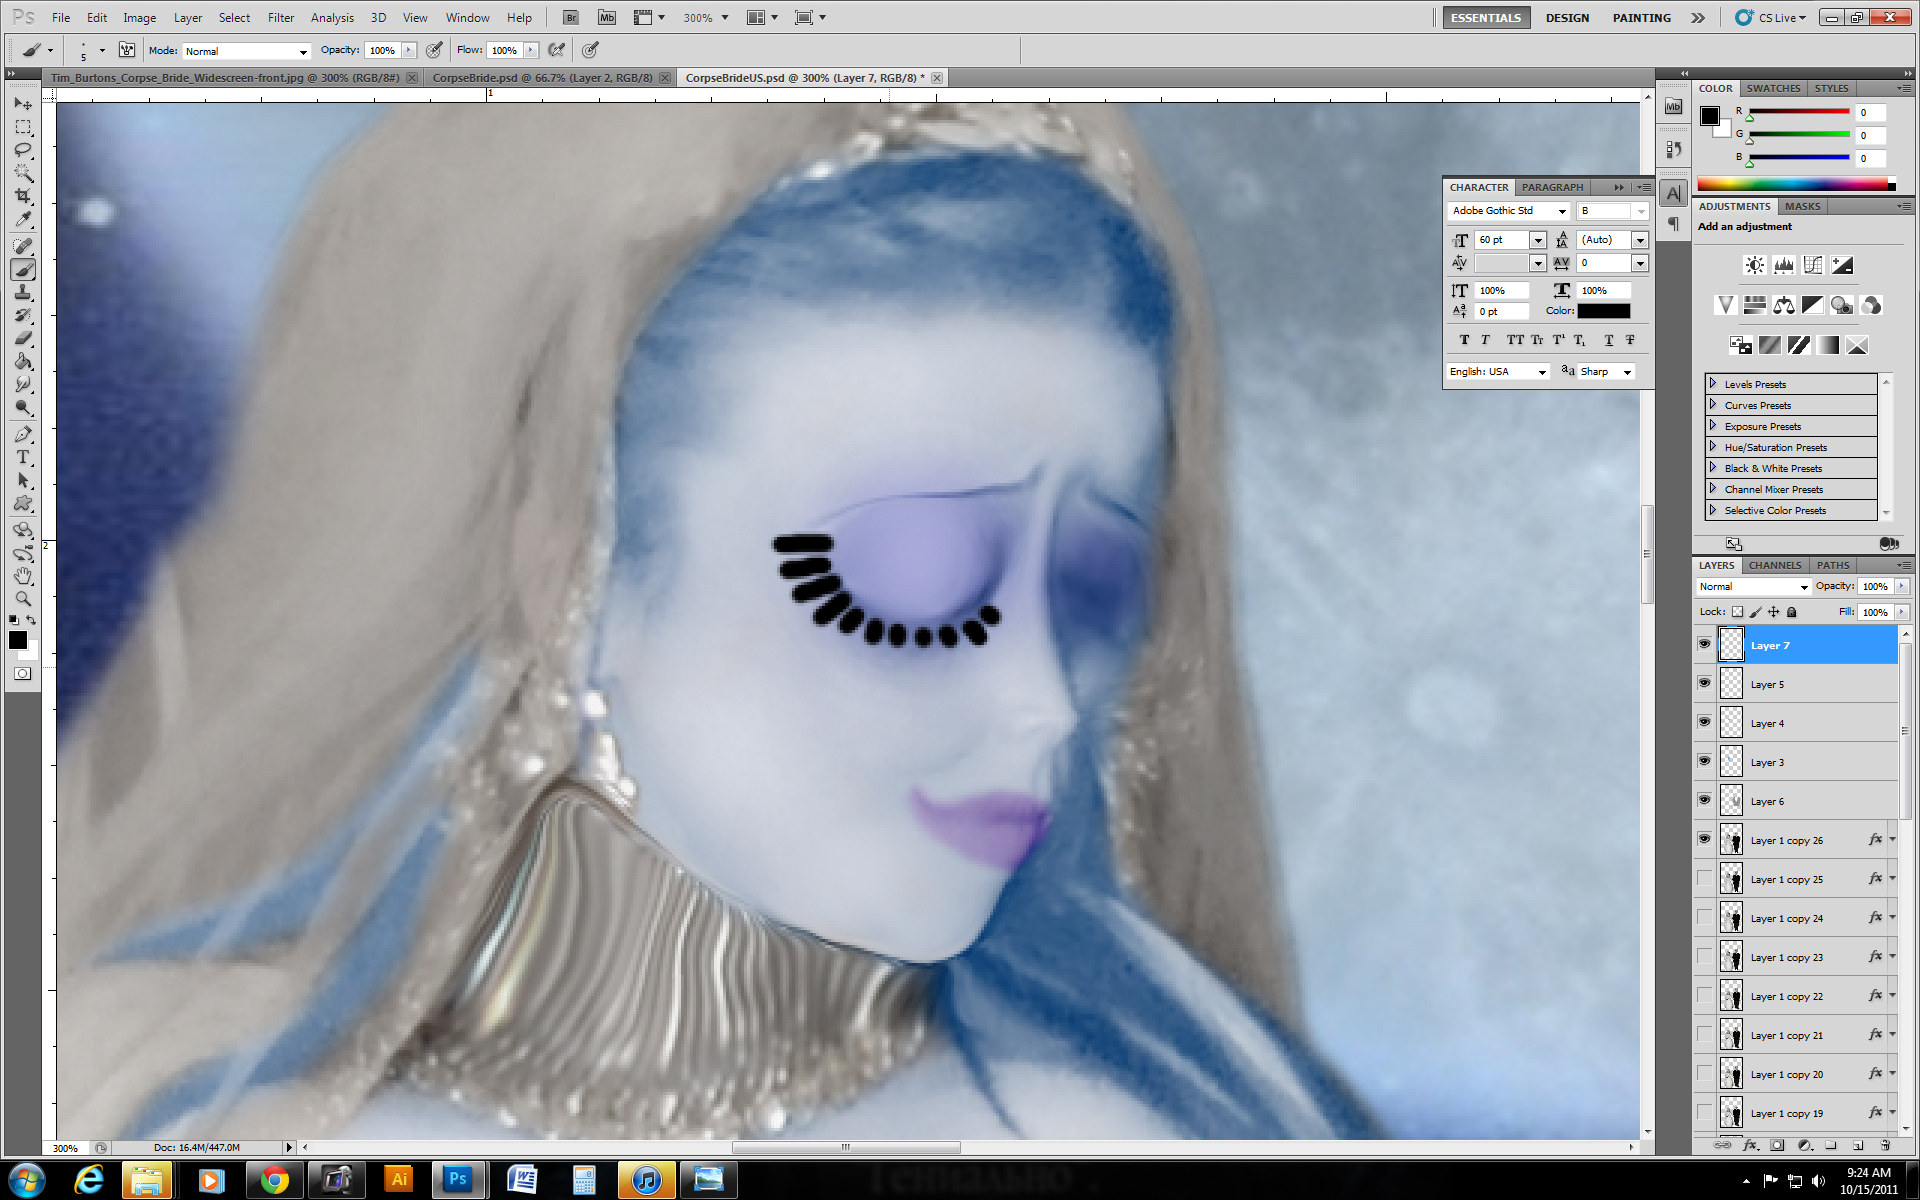Add a Brightness/Contrast adjustment

(1754, 265)
